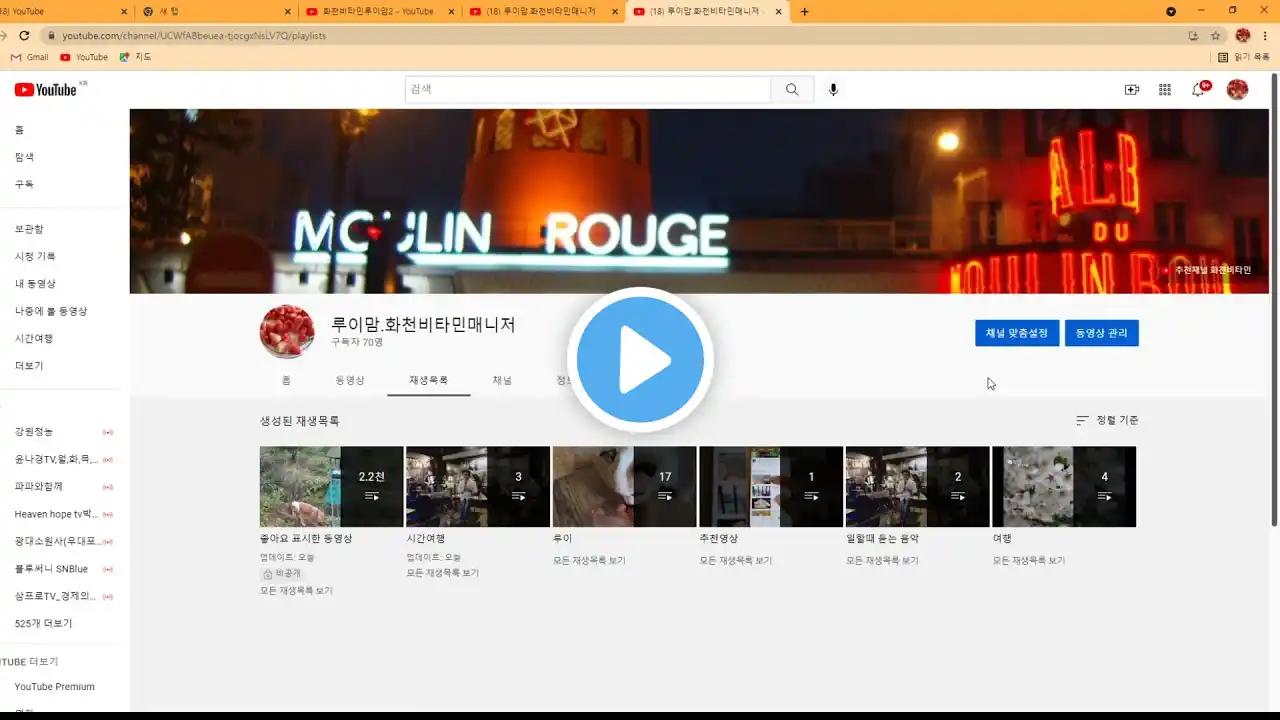Open the 추천영상 playlist thumbnail
Screen dimensions: 1280x720
coord(771,487)
